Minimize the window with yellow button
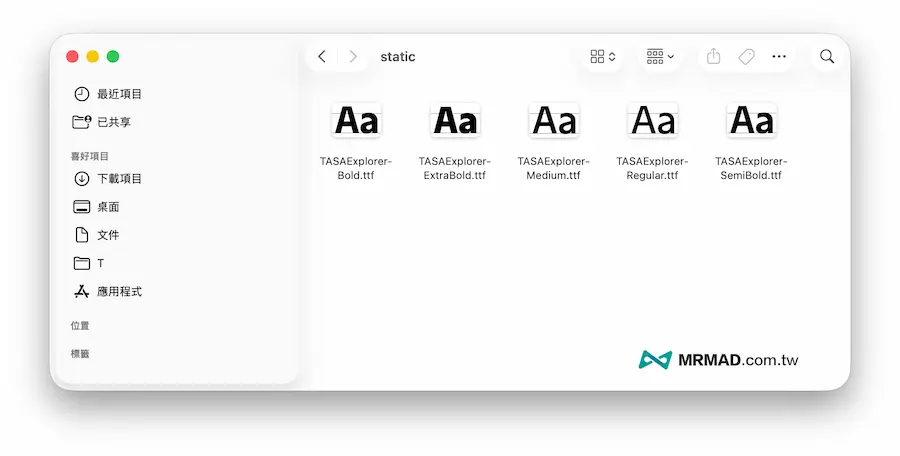 (92, 56)
